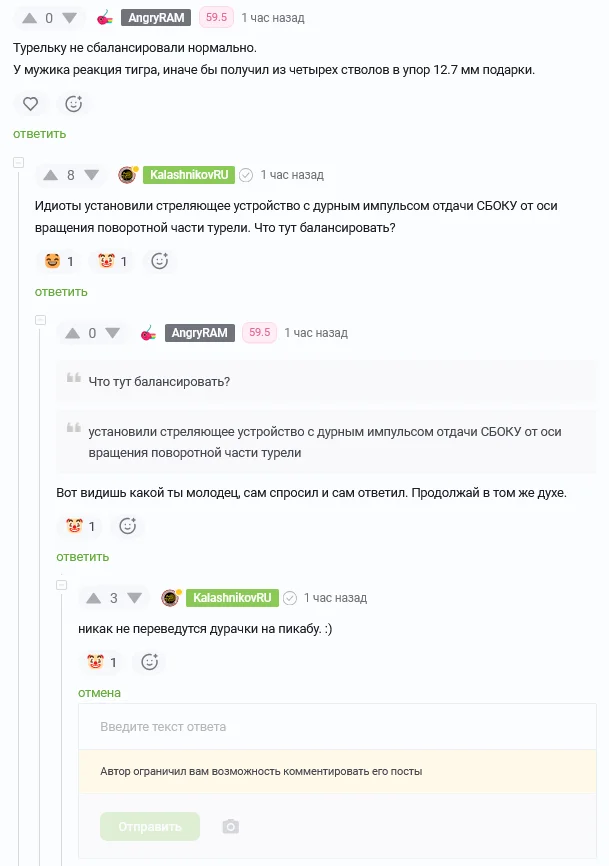Downvote the first AngryRAM comment
This screenshot has width=609, height=866.
click(x=70, y=18)
